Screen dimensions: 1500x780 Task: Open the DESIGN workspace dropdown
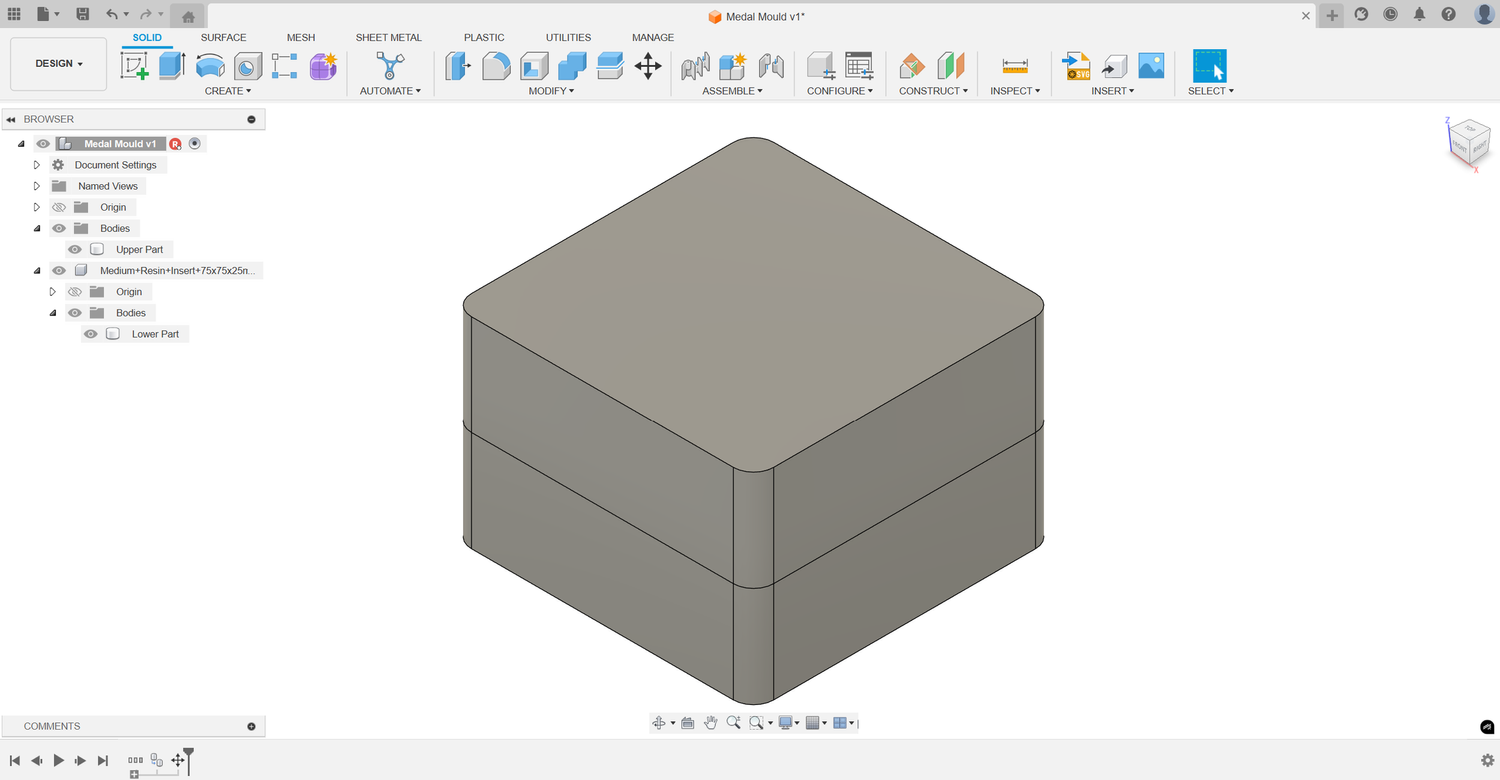tap(59, 64)
